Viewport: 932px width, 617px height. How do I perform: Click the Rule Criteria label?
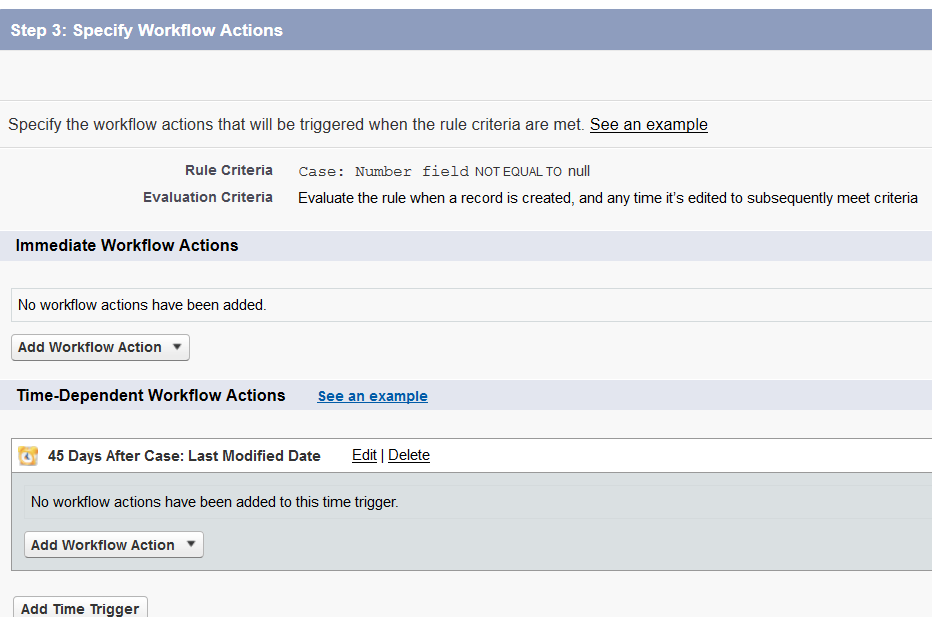(x=228, y=170)
